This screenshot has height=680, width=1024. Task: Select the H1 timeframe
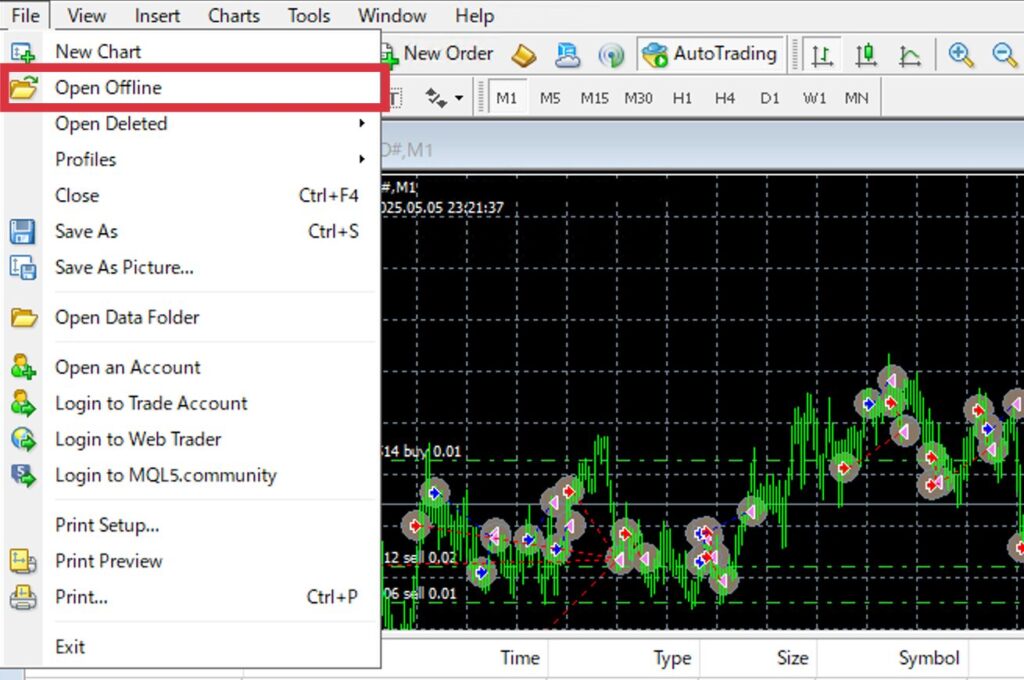[x=682, y=98]
